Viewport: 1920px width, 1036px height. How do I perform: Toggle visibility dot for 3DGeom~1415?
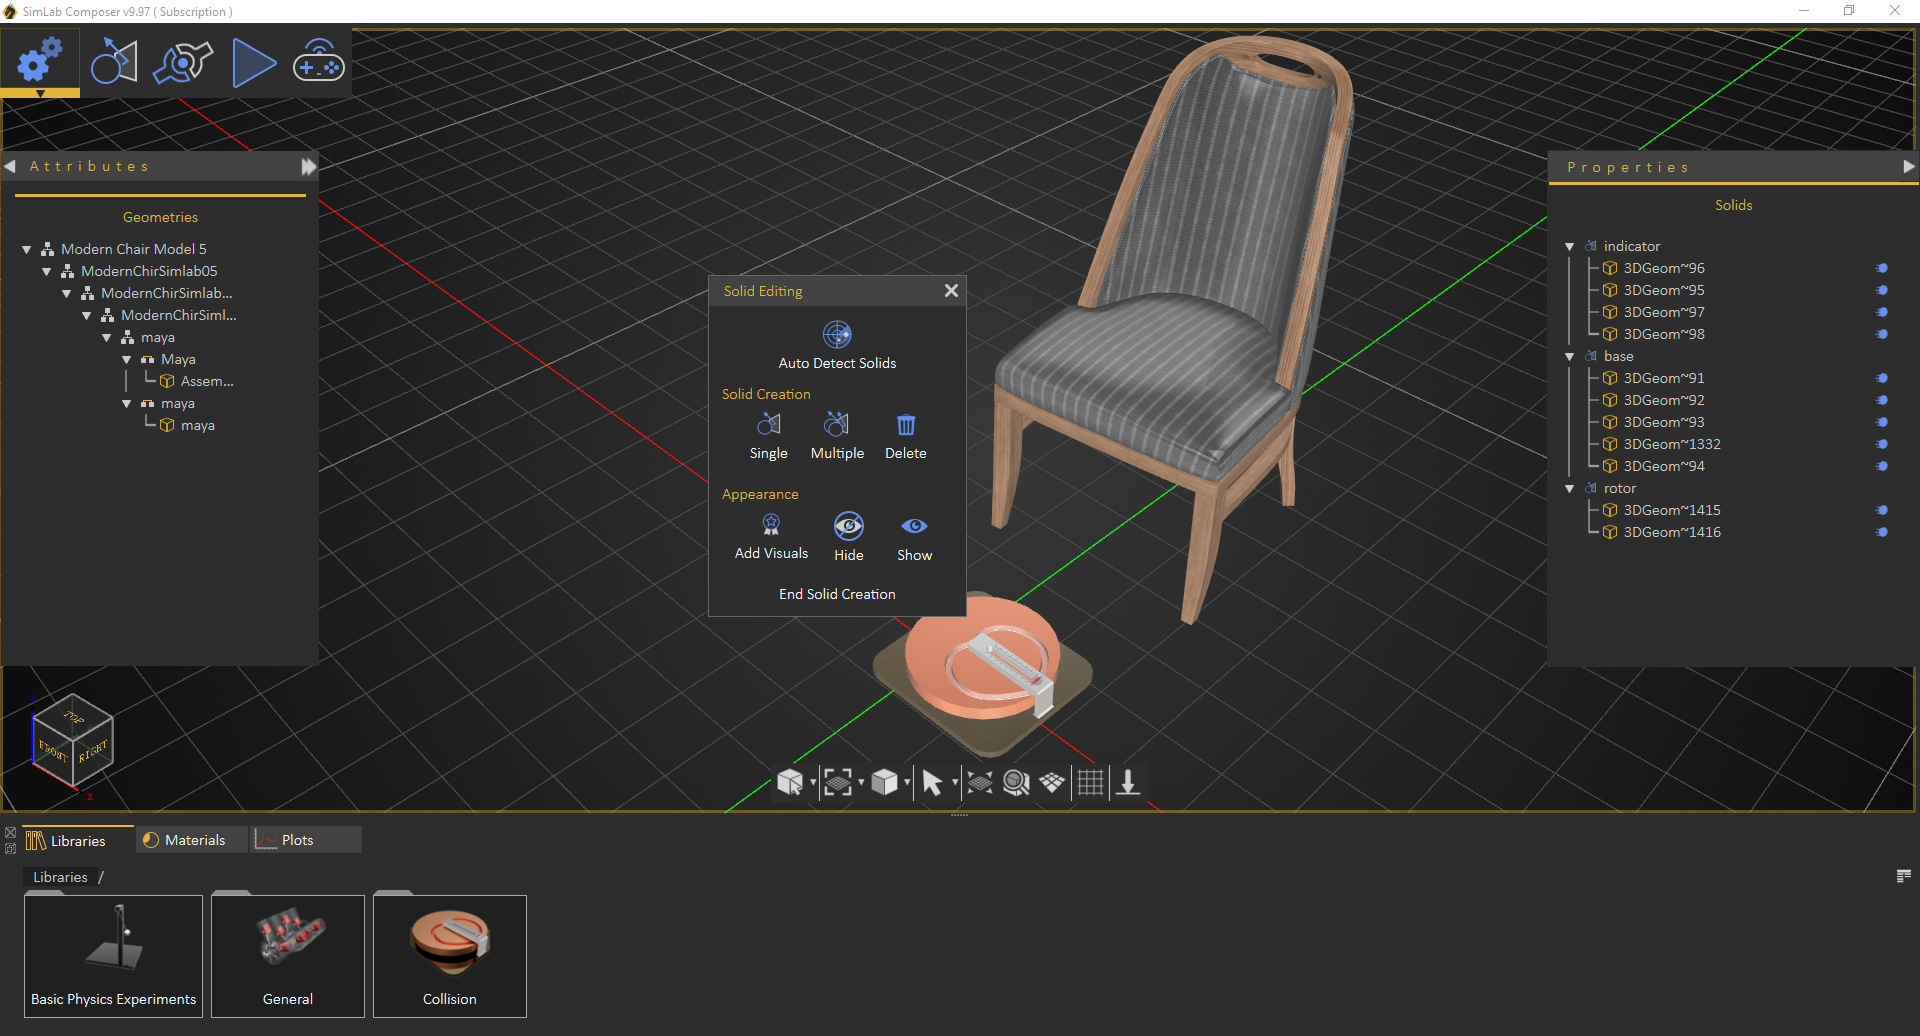click(x=1882, y=510)
